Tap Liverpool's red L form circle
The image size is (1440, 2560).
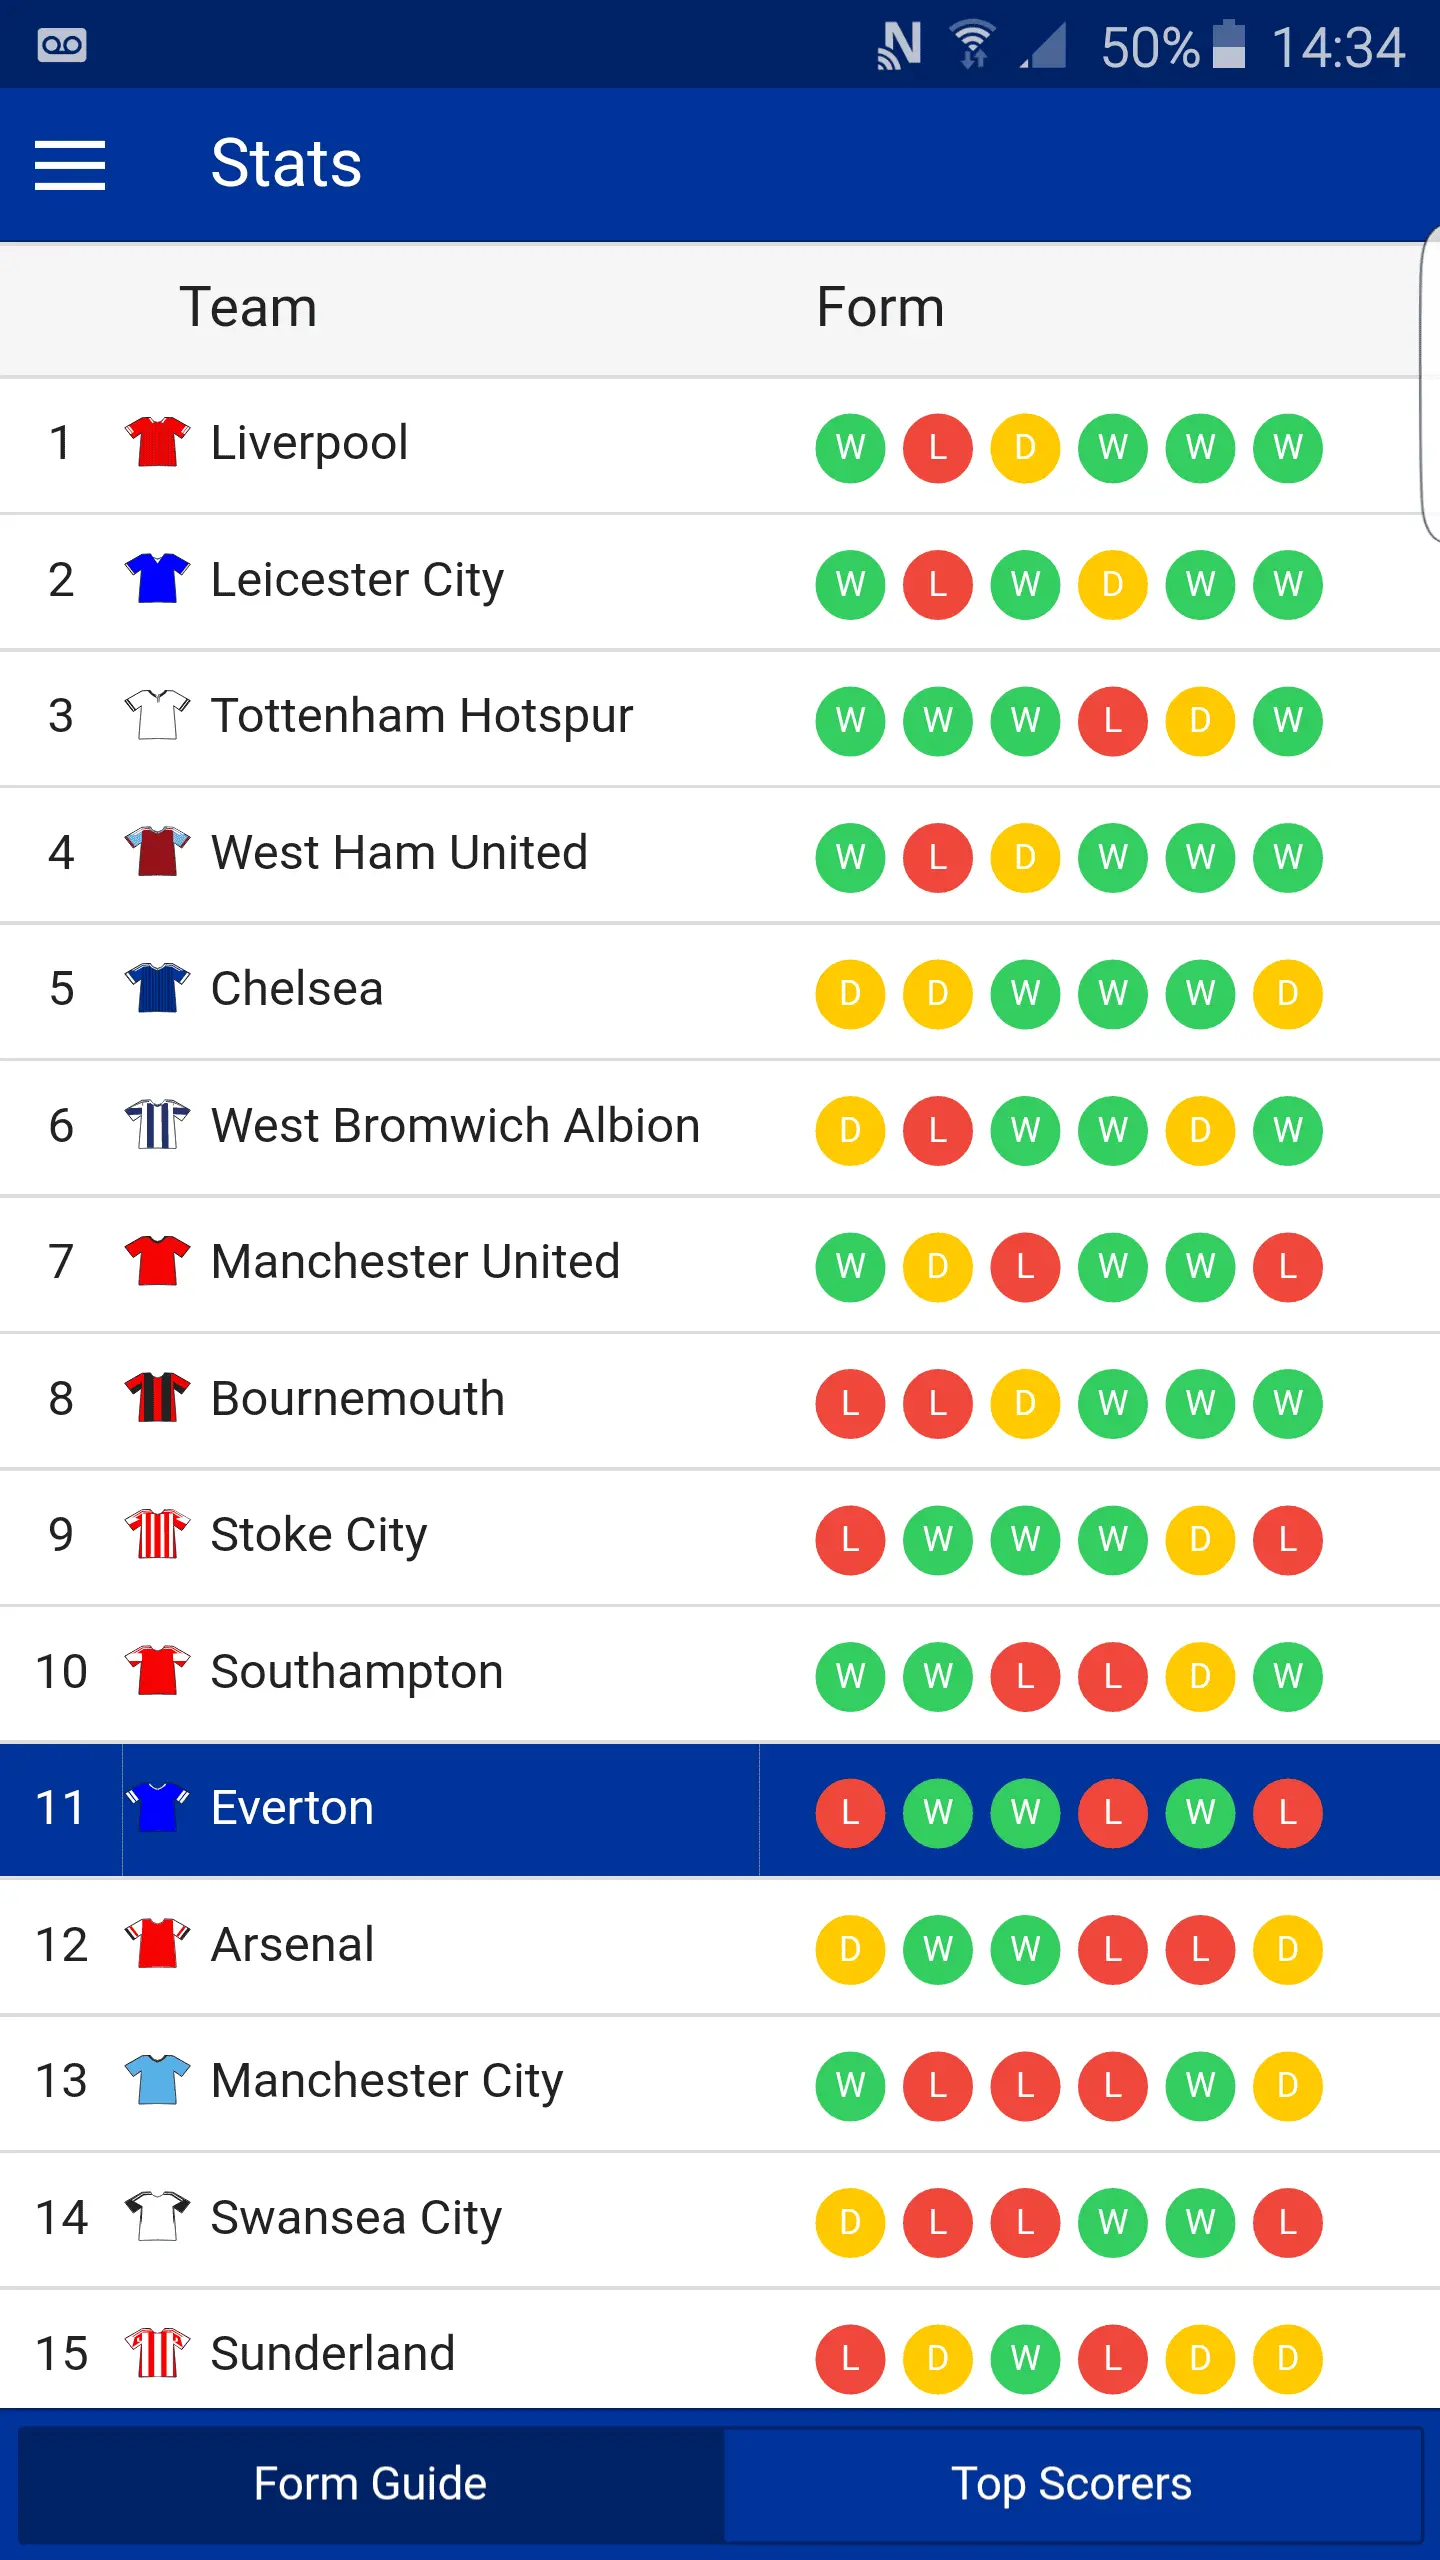[x=937, y=447]
